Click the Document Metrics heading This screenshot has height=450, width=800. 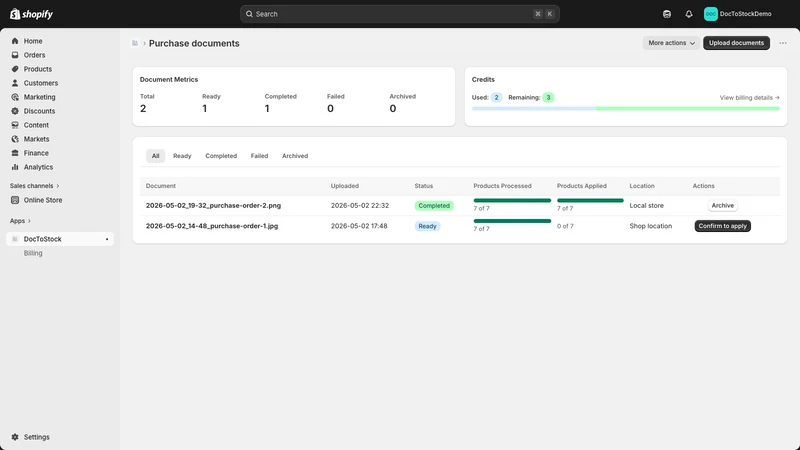click(169, 79)
